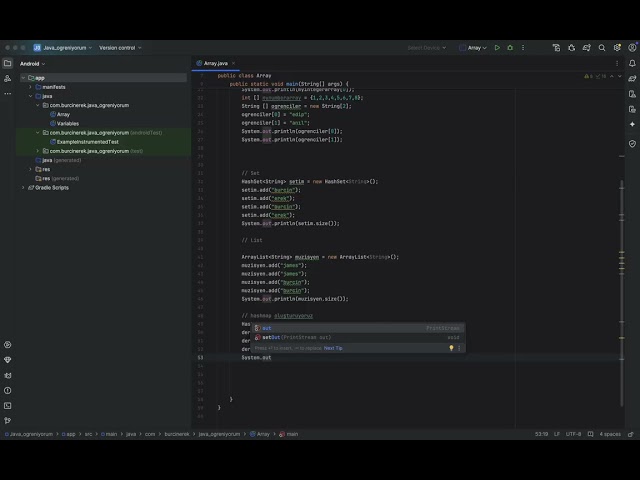This screenshot has height=480, width=640.
Task: Open more run actions menu in toolbar
Action: (523, 48)
